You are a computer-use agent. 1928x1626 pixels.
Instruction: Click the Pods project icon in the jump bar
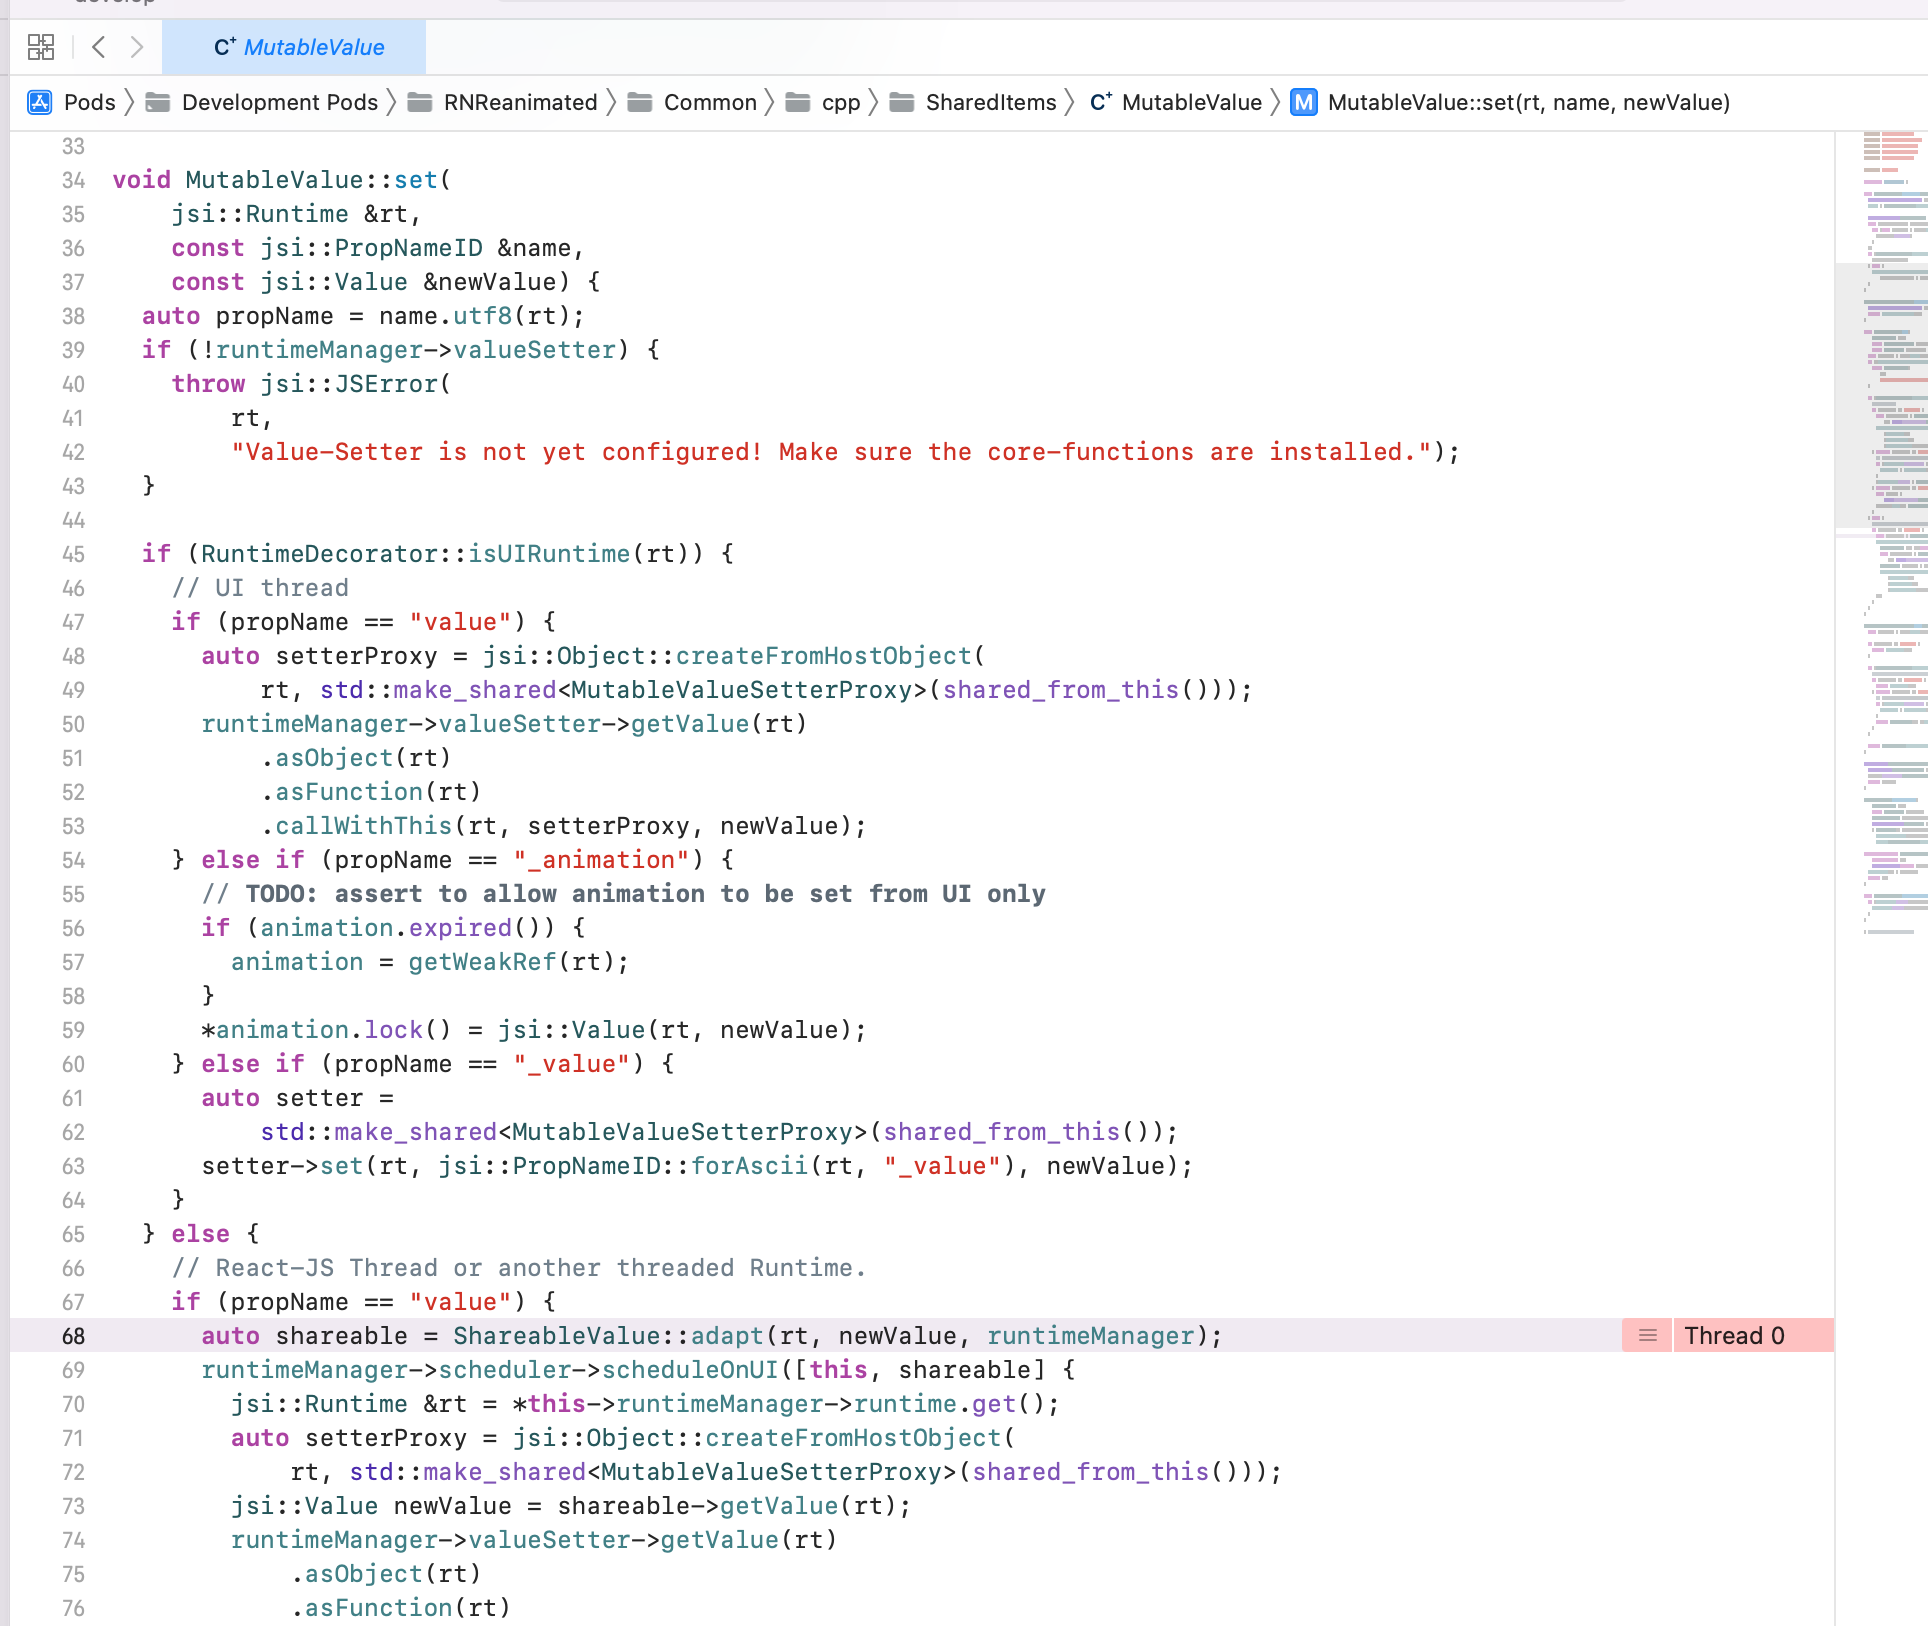(38, 102)
